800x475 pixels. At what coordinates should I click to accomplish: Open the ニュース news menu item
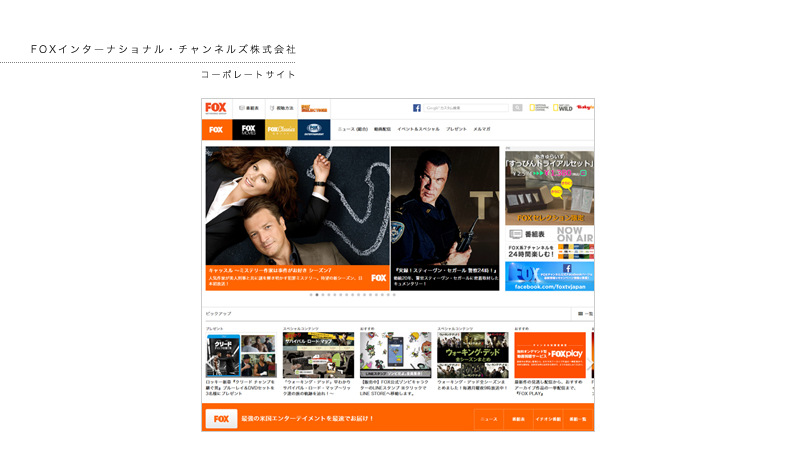pos(353,129)
